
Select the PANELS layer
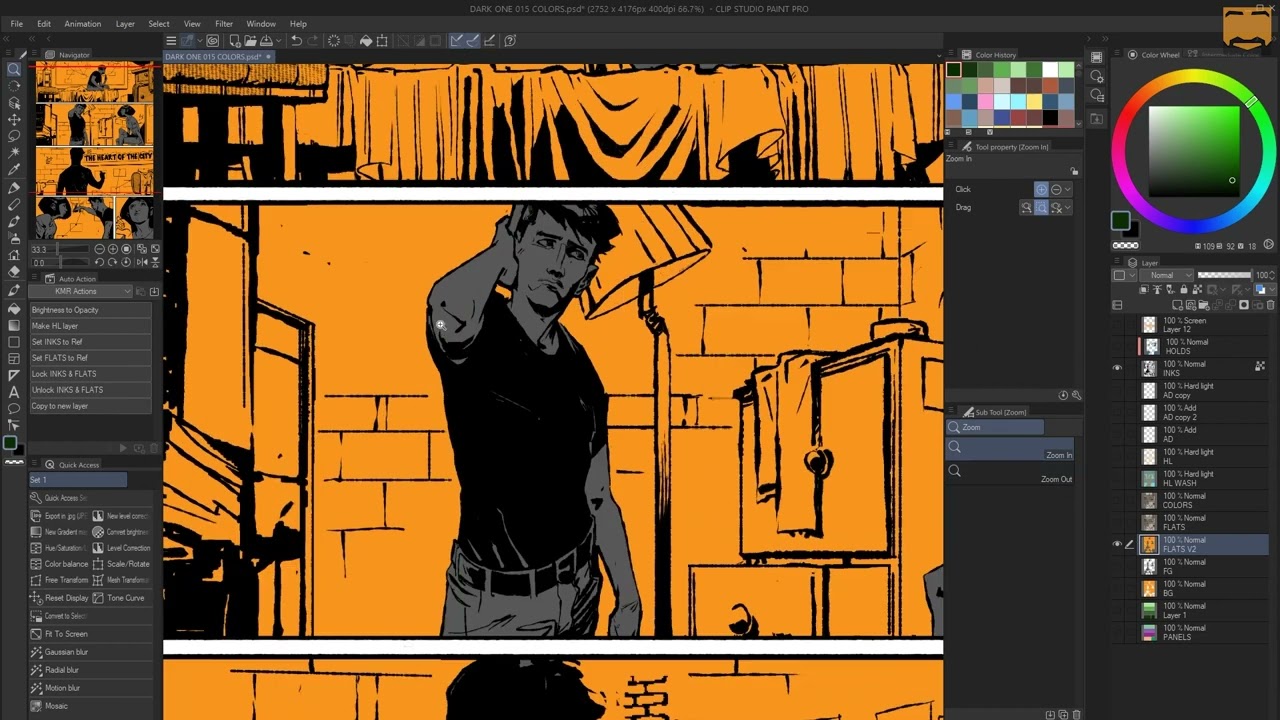tap(1191, 632)
